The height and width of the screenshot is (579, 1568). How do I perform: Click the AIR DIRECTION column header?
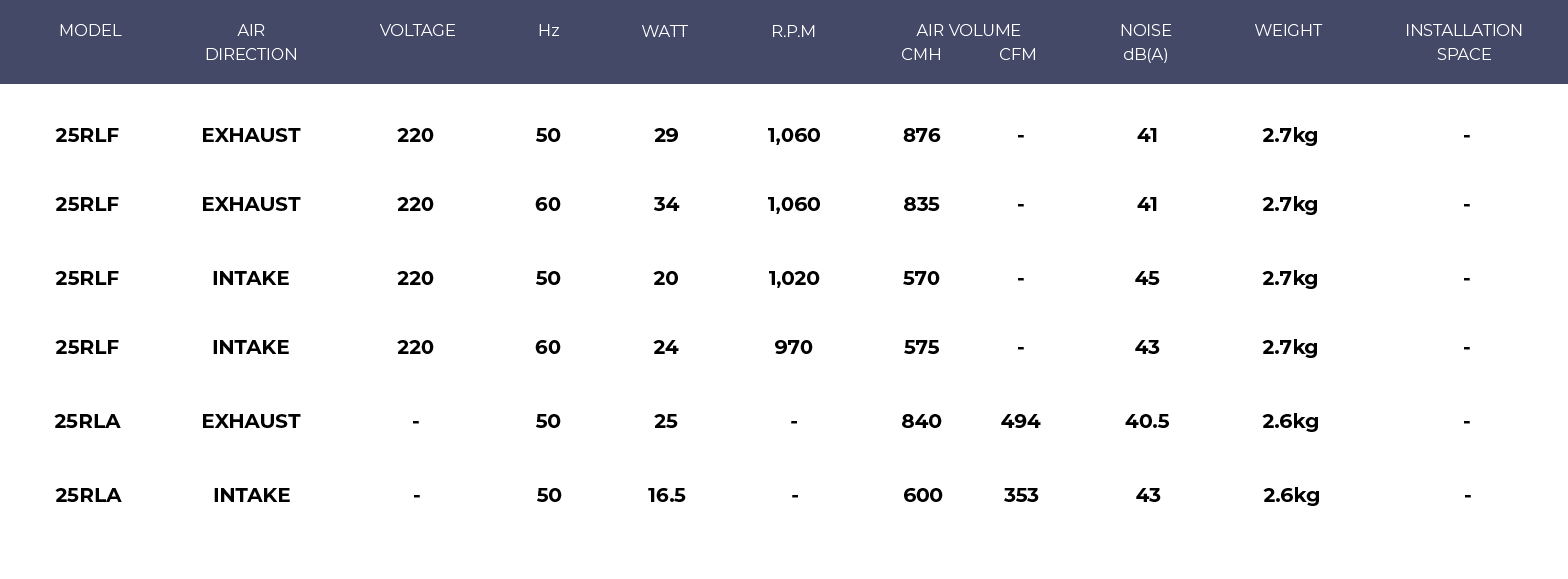click(251, 42)
